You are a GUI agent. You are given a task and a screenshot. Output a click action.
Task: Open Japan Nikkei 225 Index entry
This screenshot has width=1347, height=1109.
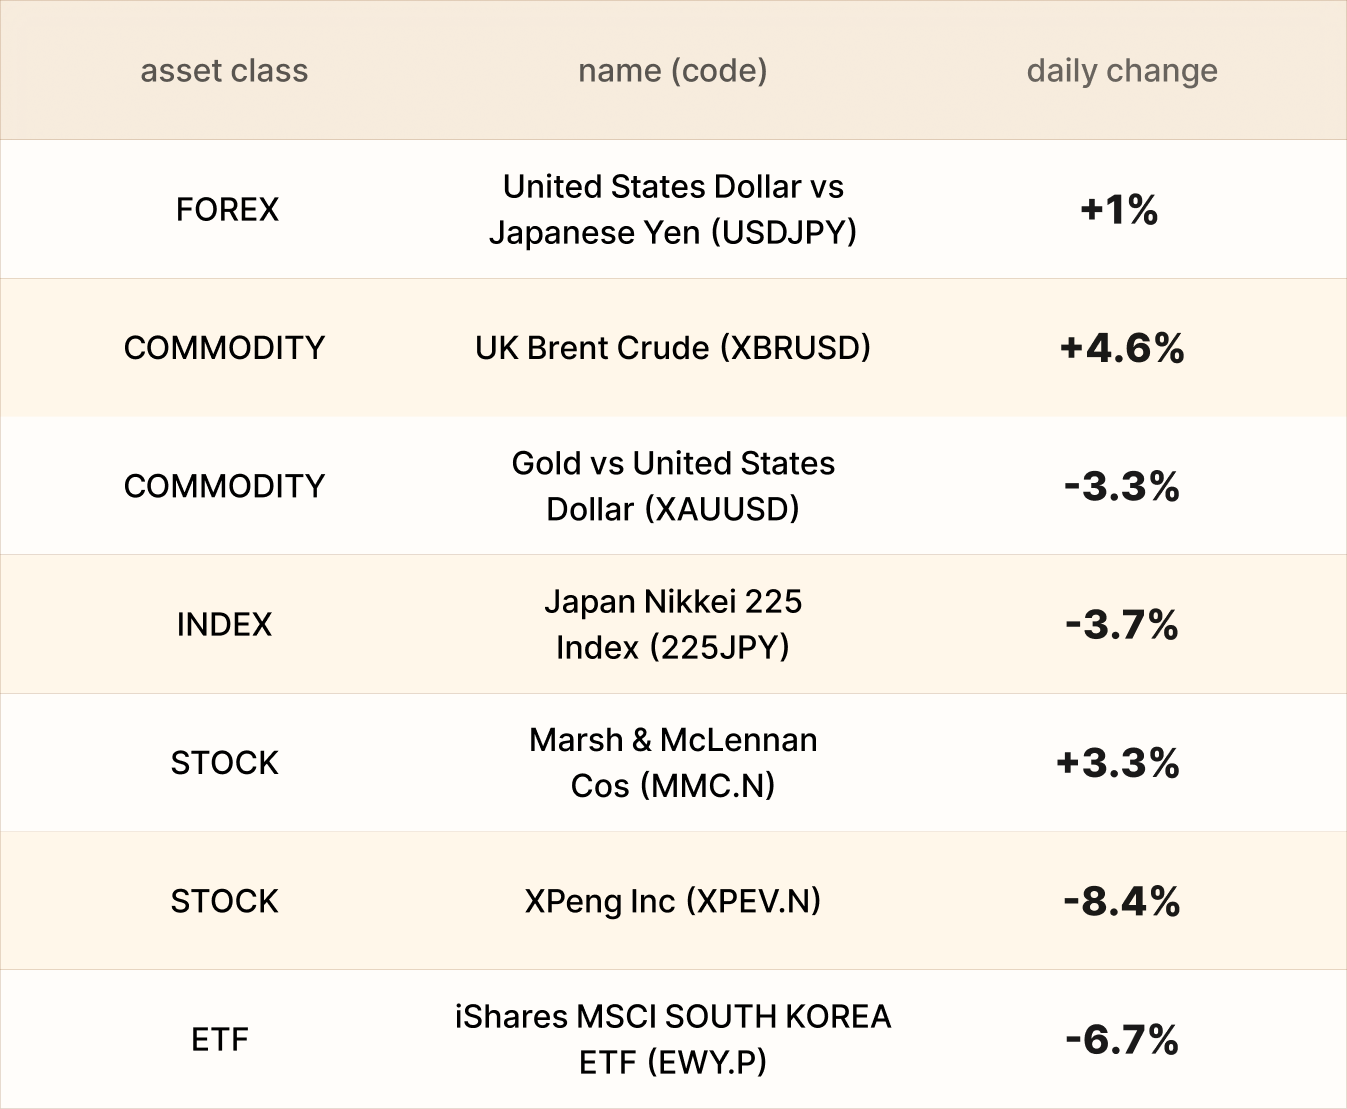[x=672, y=624]
